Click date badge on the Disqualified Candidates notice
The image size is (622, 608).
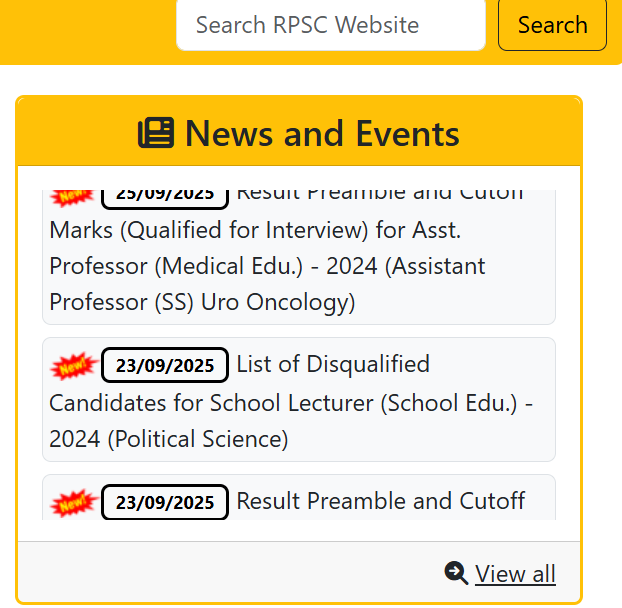(x=165, y=365)
